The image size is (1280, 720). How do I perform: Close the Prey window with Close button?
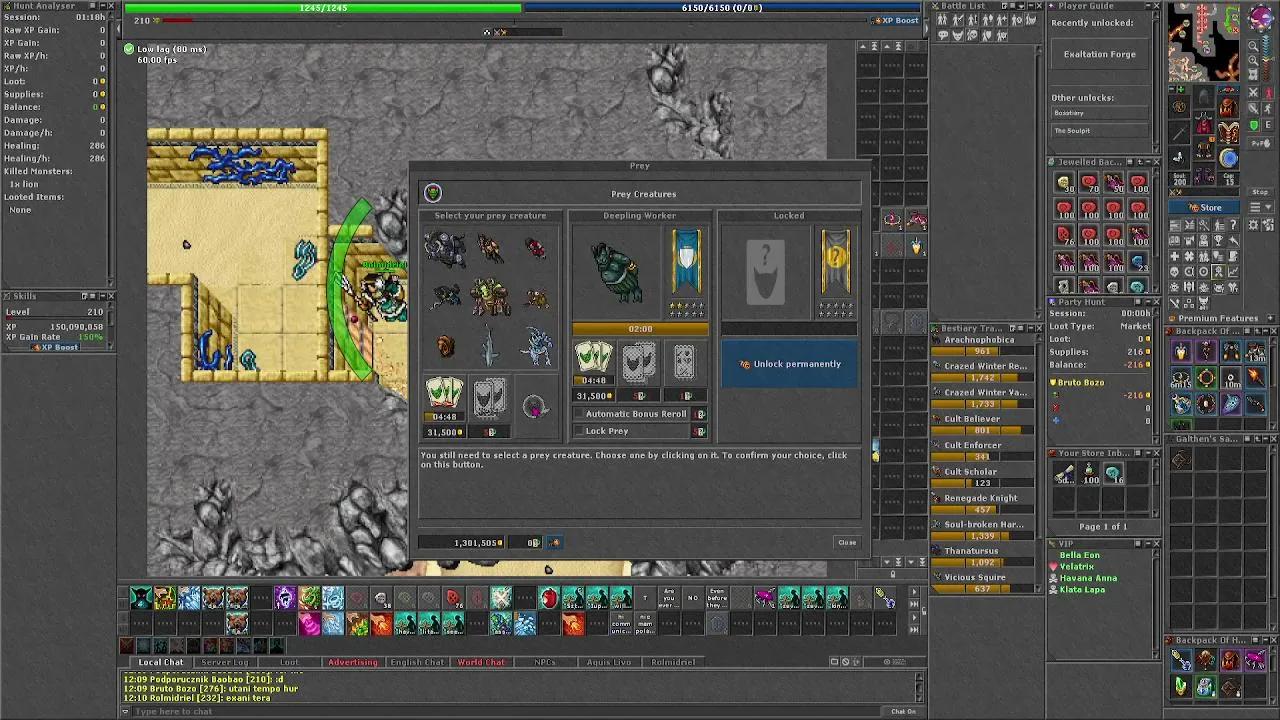[x=847, y=543]
